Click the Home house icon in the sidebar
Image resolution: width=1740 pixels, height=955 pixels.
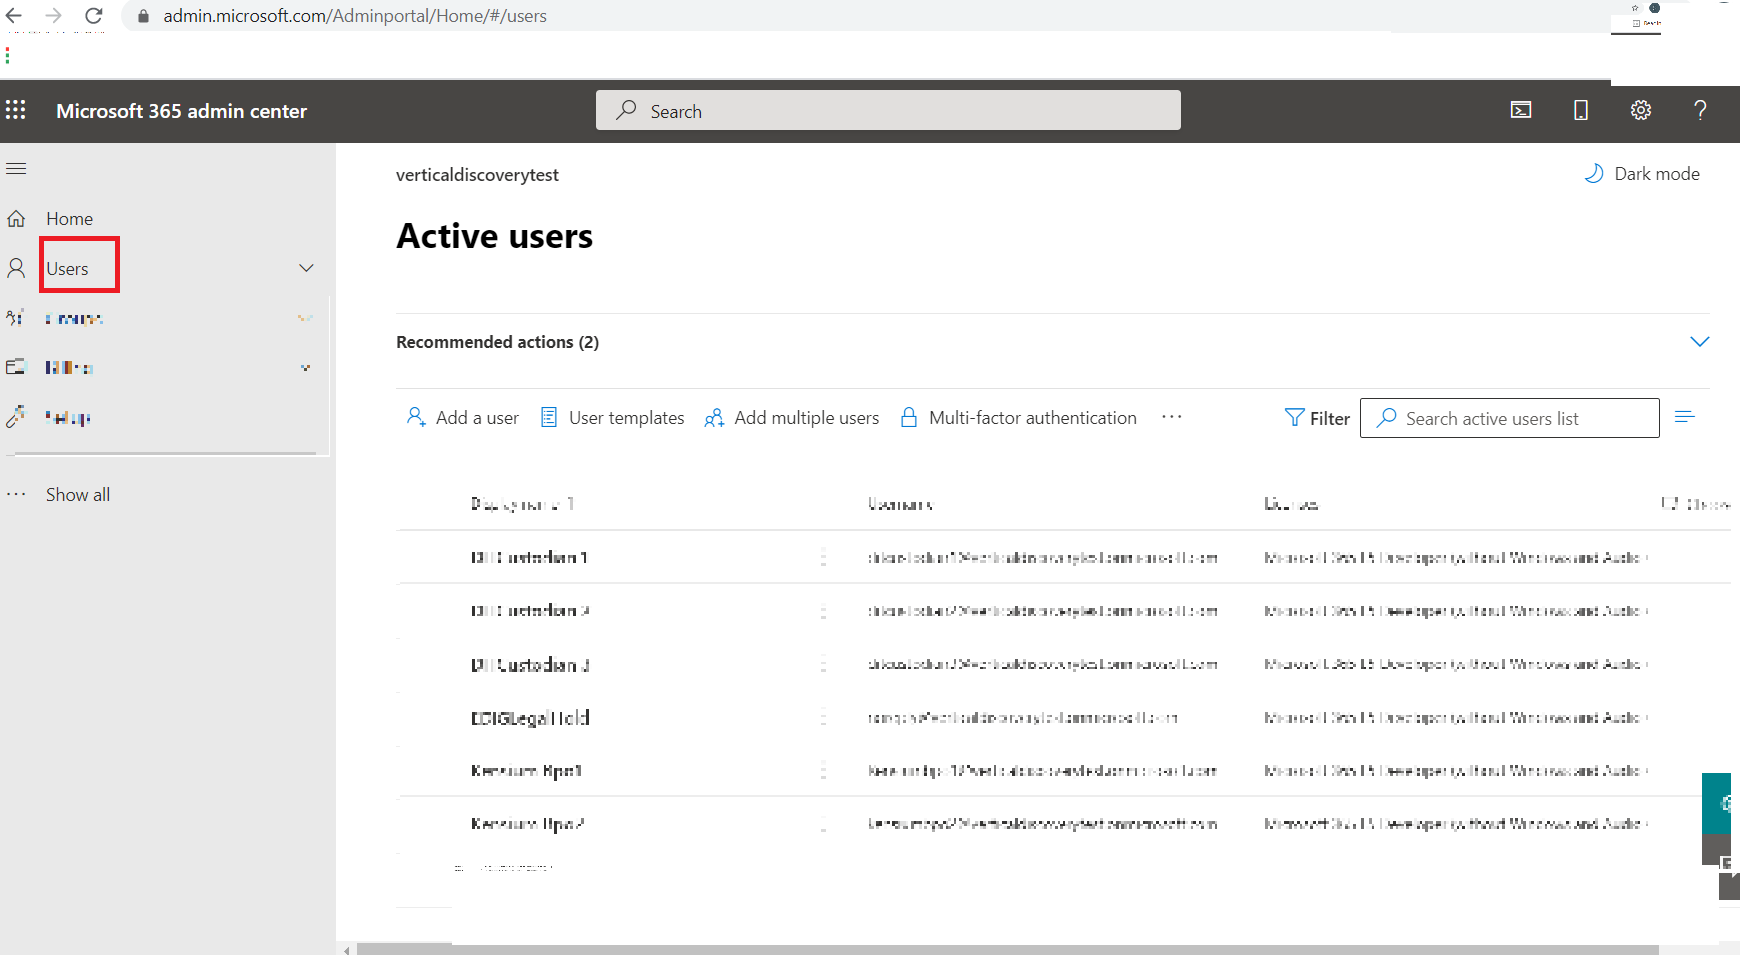16,218
